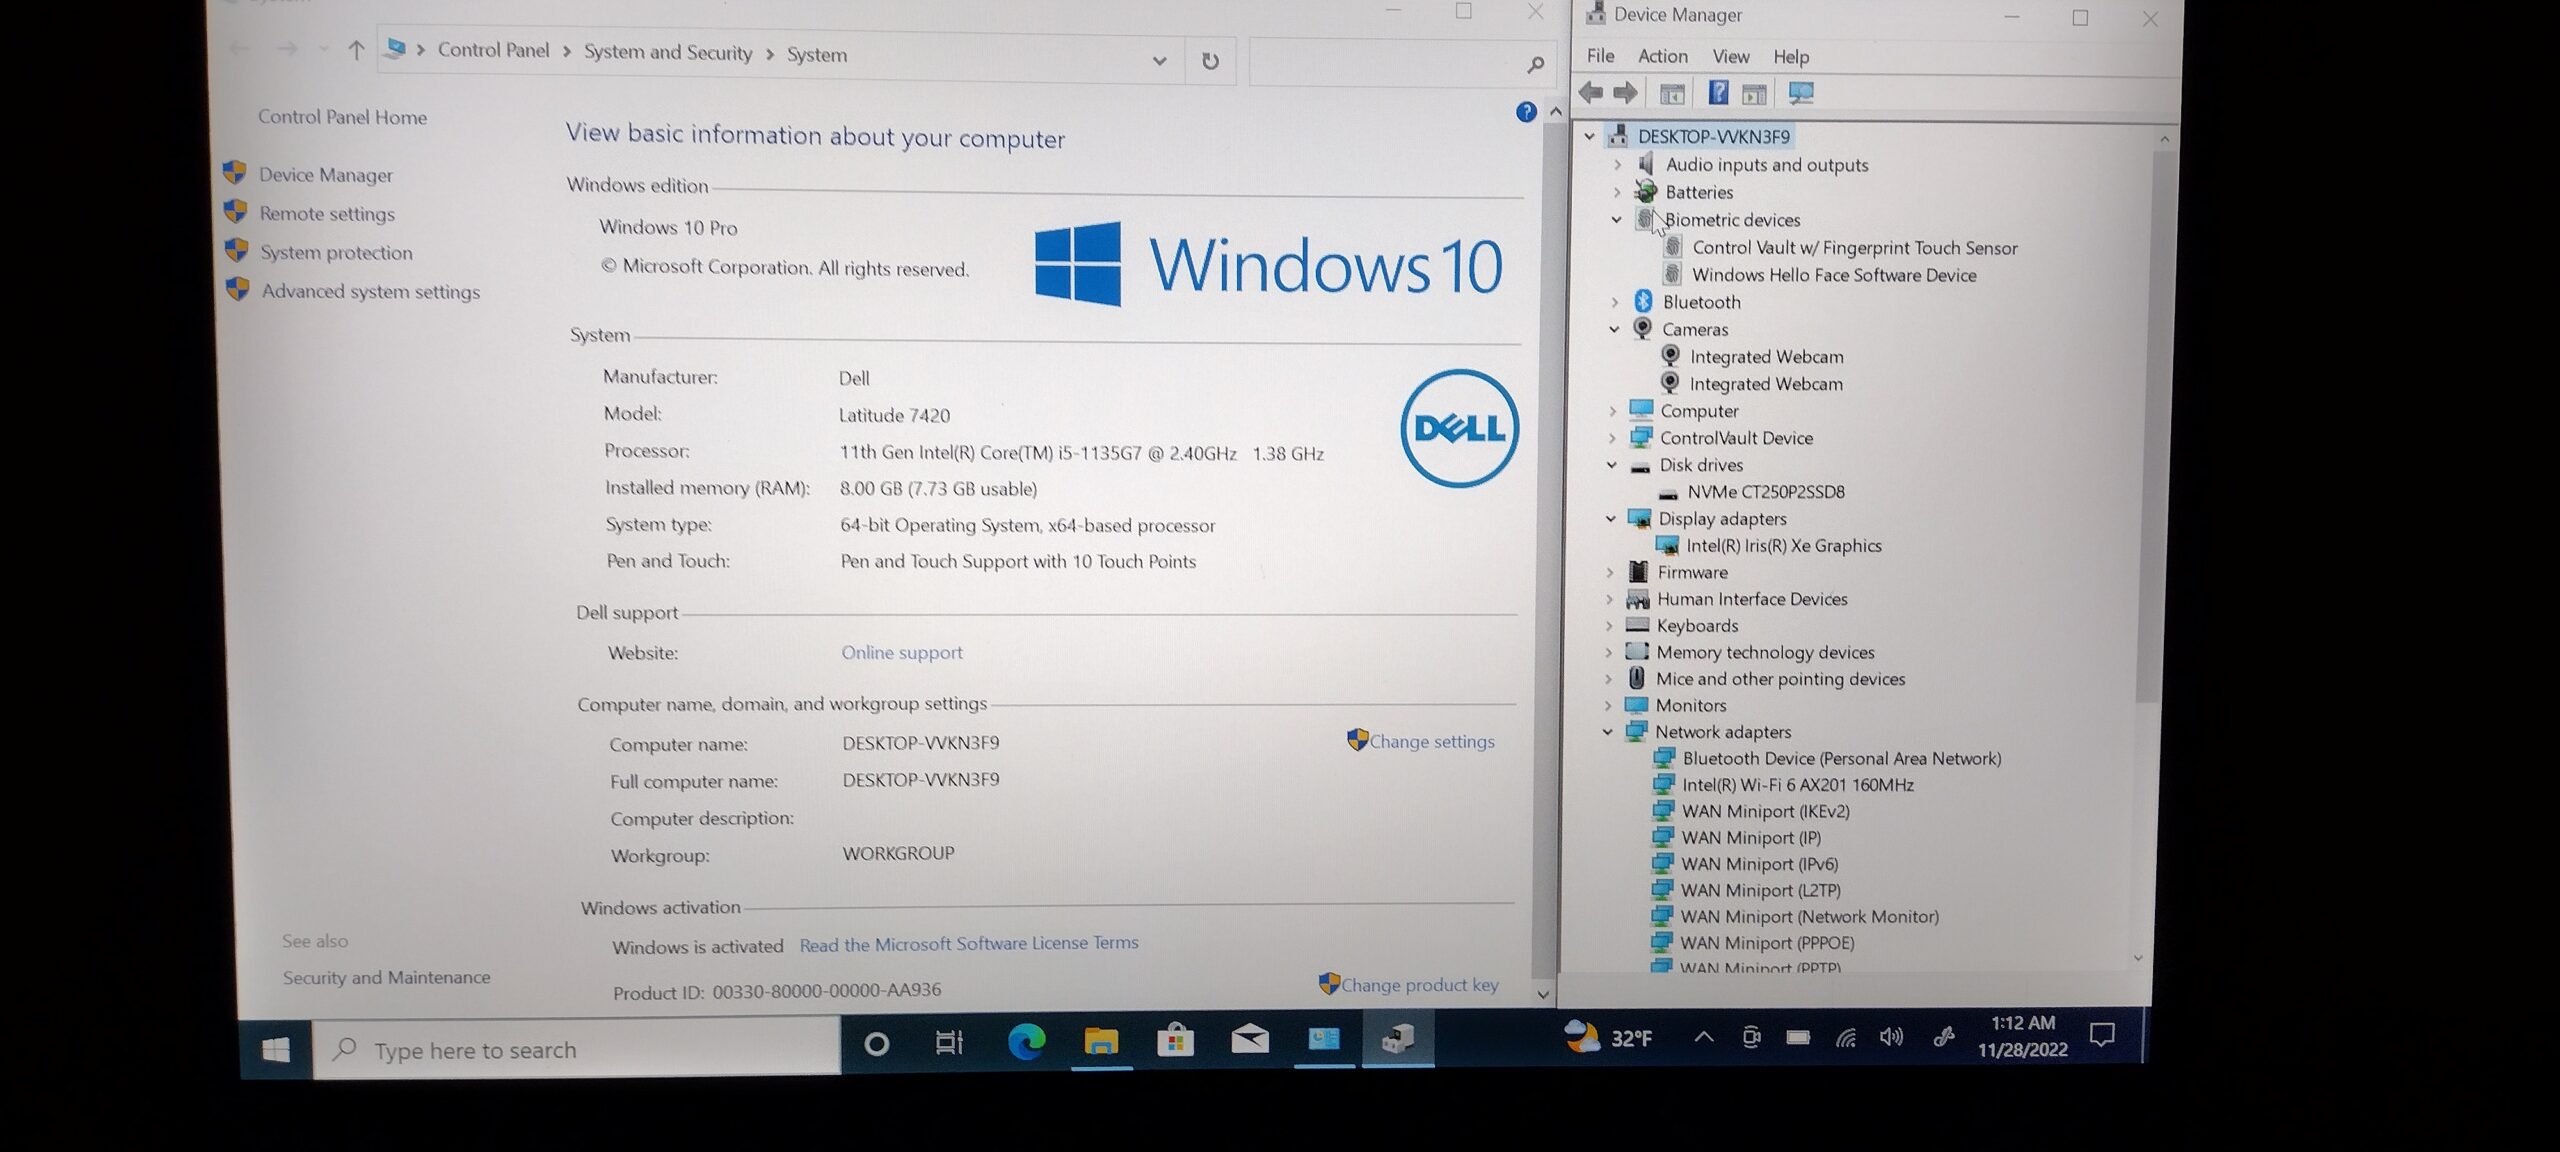Select DESKTOP-VVKN3F9 root node in Device Manager
This screenshot has height=1152, width=2560.
pos(1713,136)
